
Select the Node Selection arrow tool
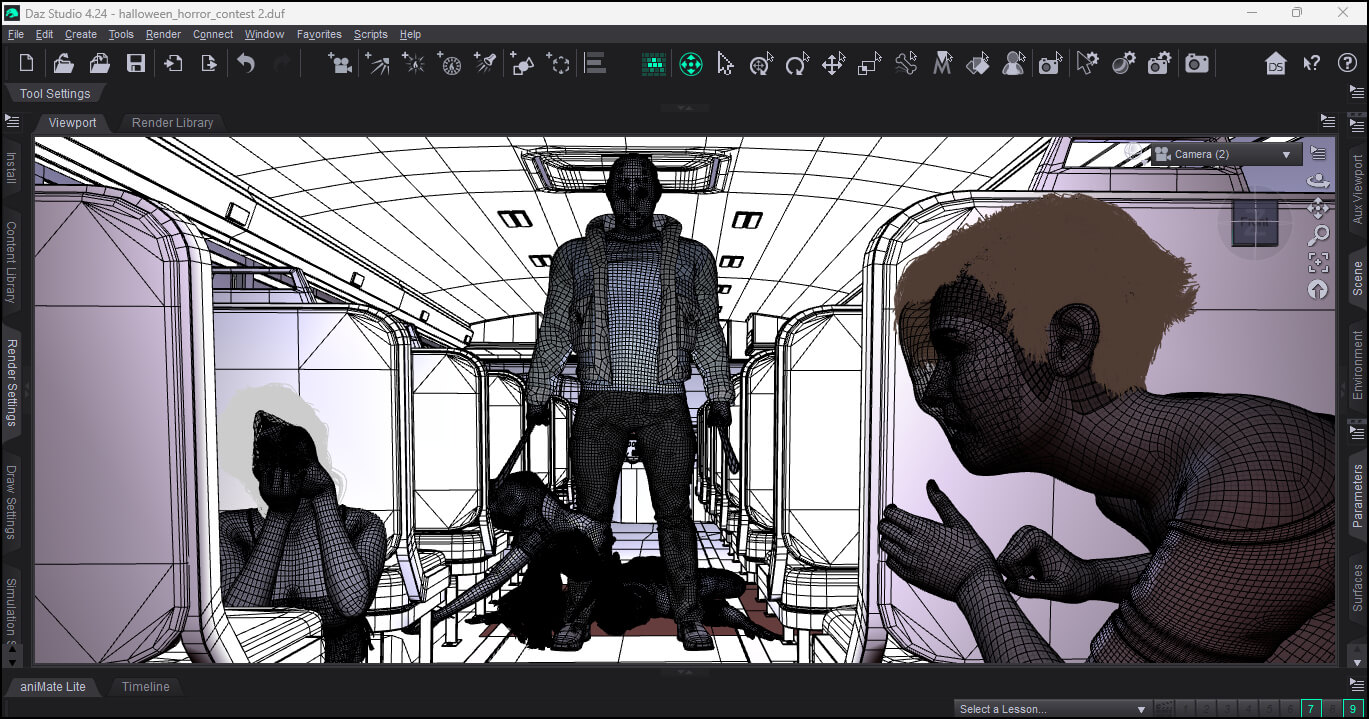726,64
